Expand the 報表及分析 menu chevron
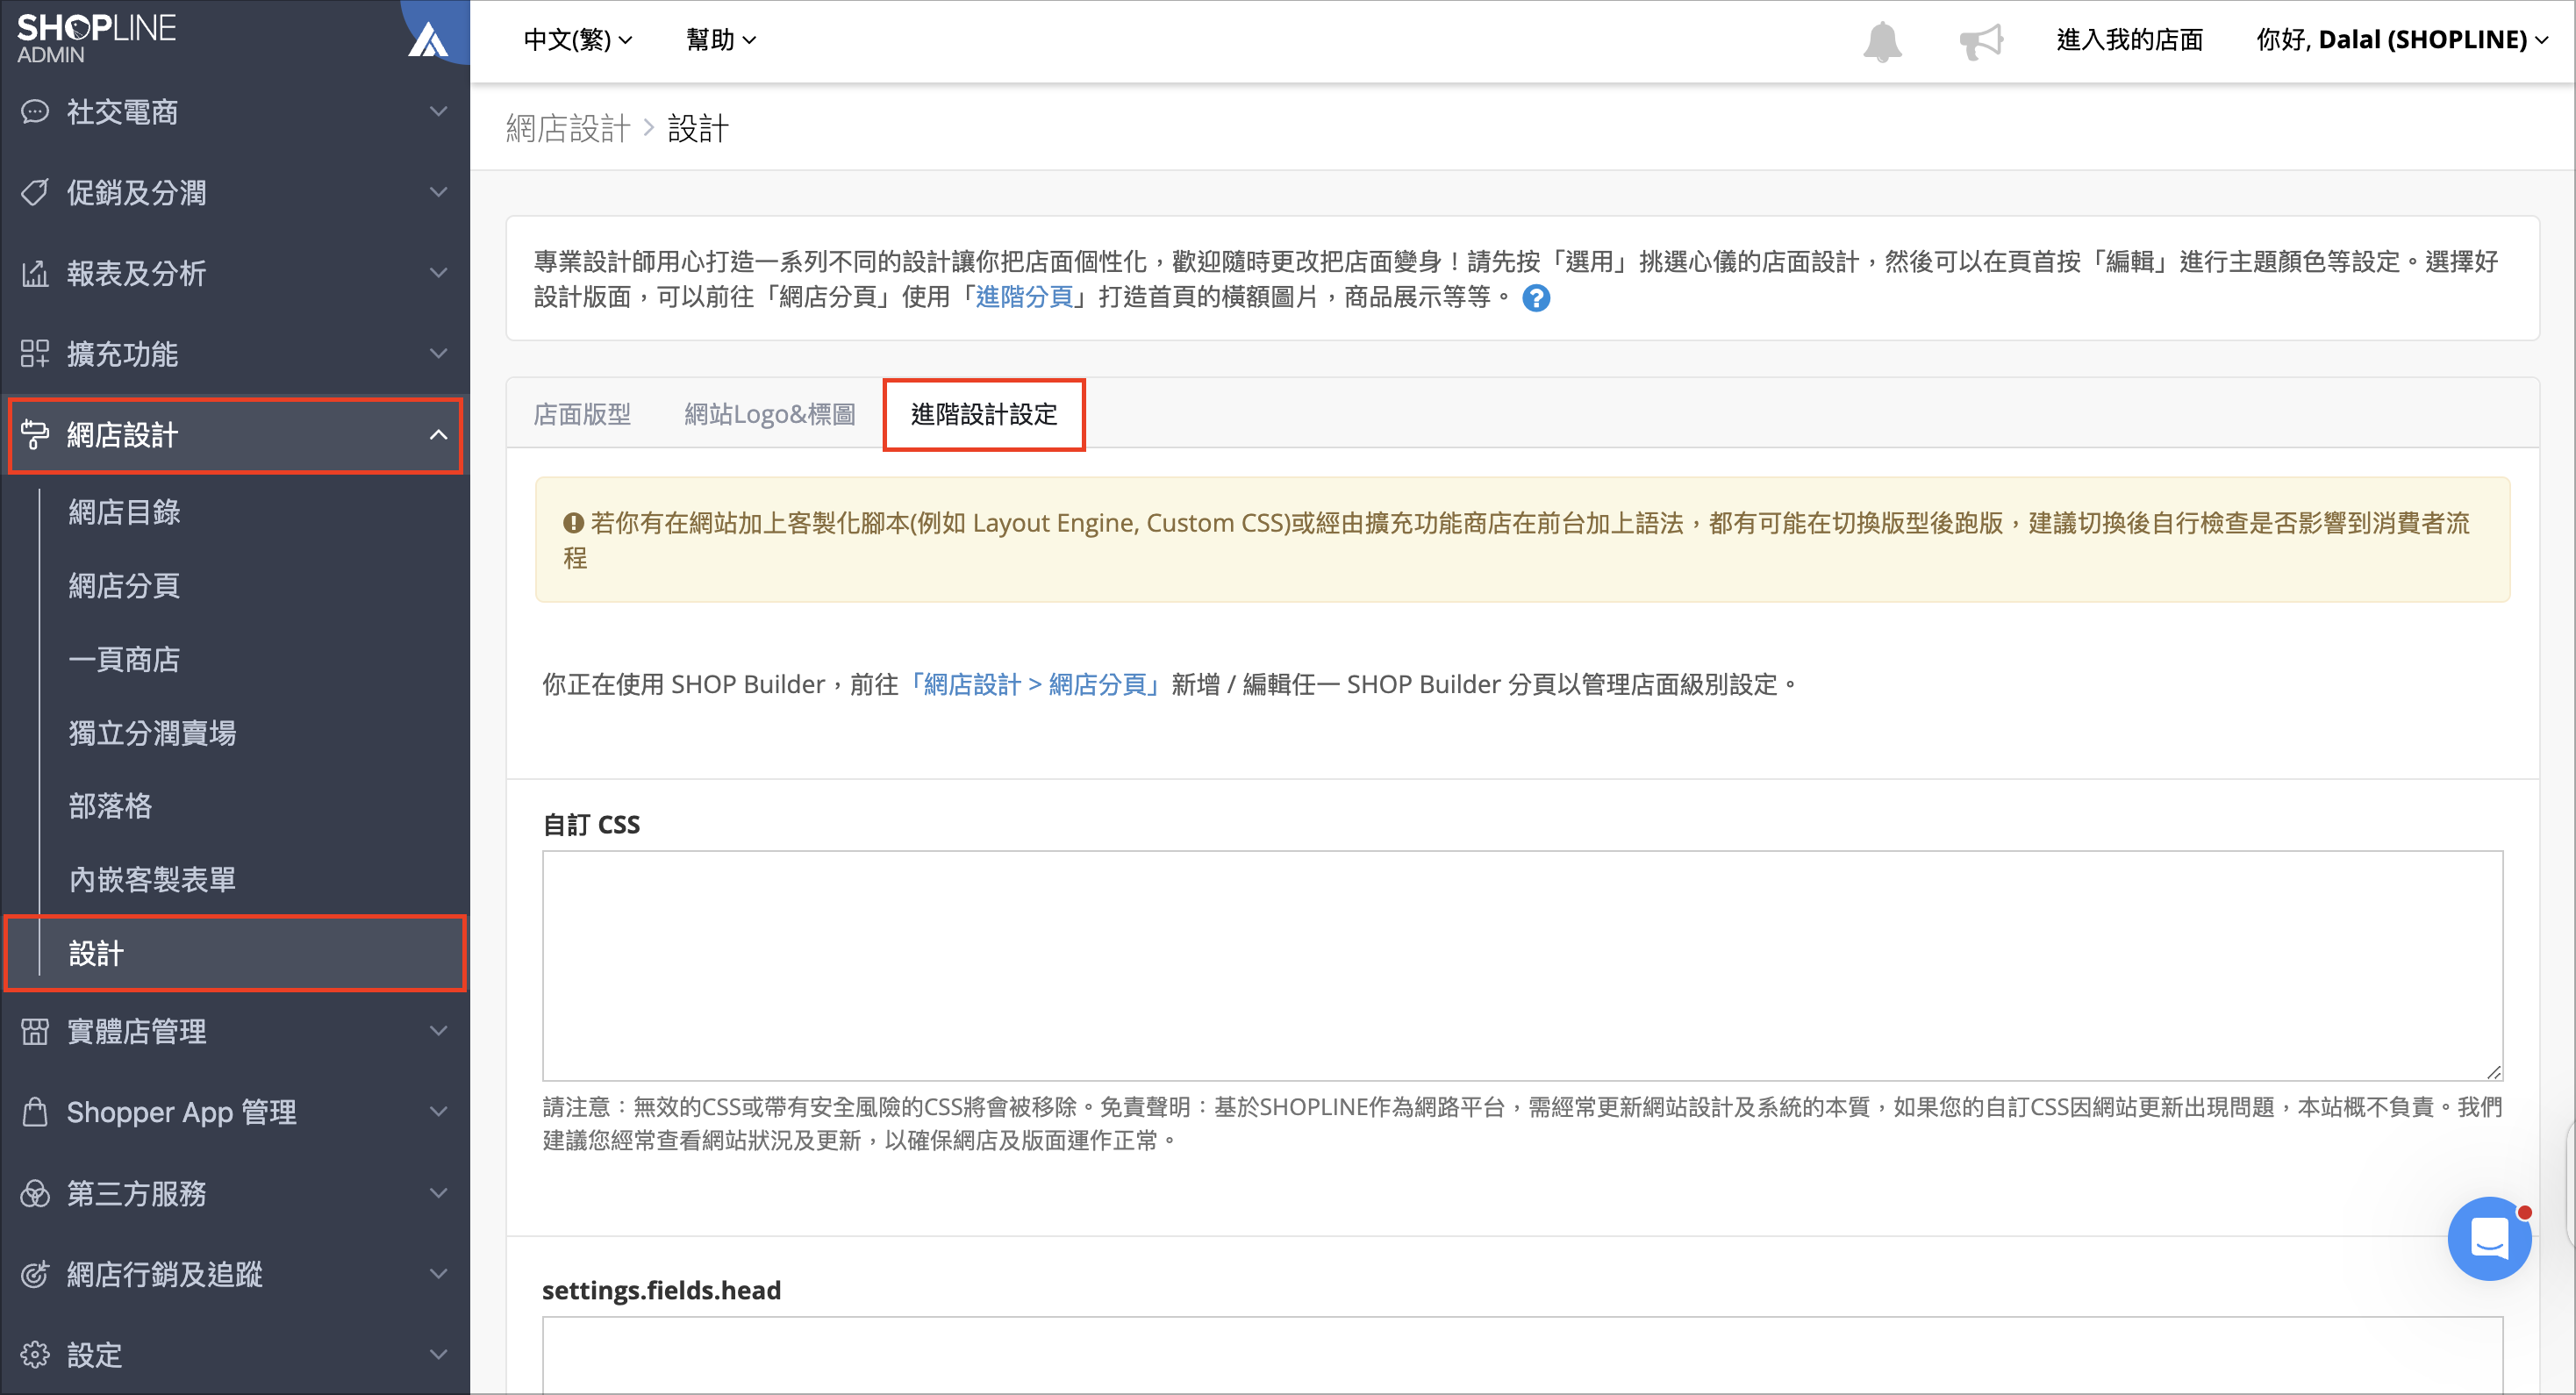 [438, 273]
